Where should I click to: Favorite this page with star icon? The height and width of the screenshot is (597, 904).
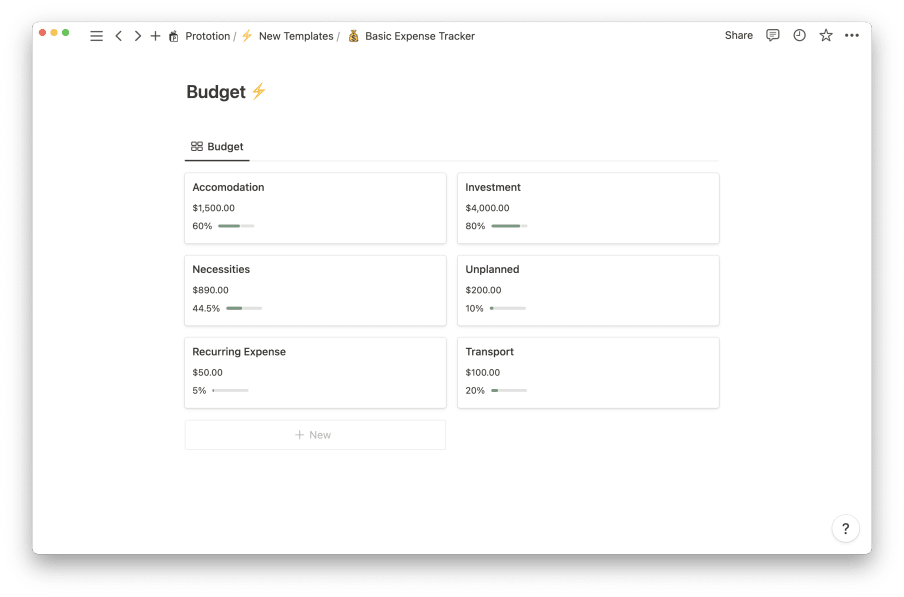tap(826, 35)
